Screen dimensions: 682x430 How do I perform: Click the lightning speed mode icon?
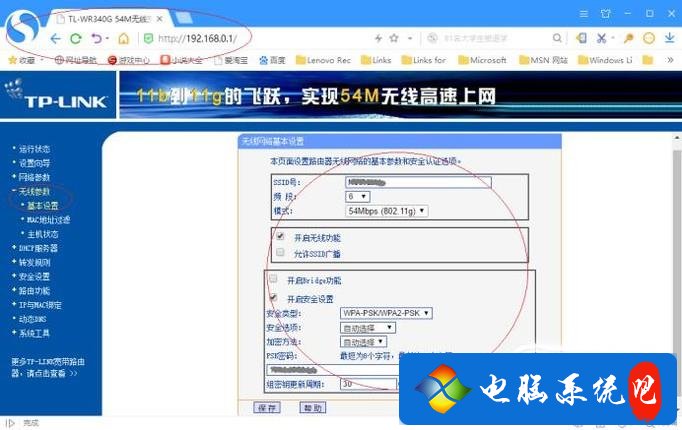click(x=378, y=38)
